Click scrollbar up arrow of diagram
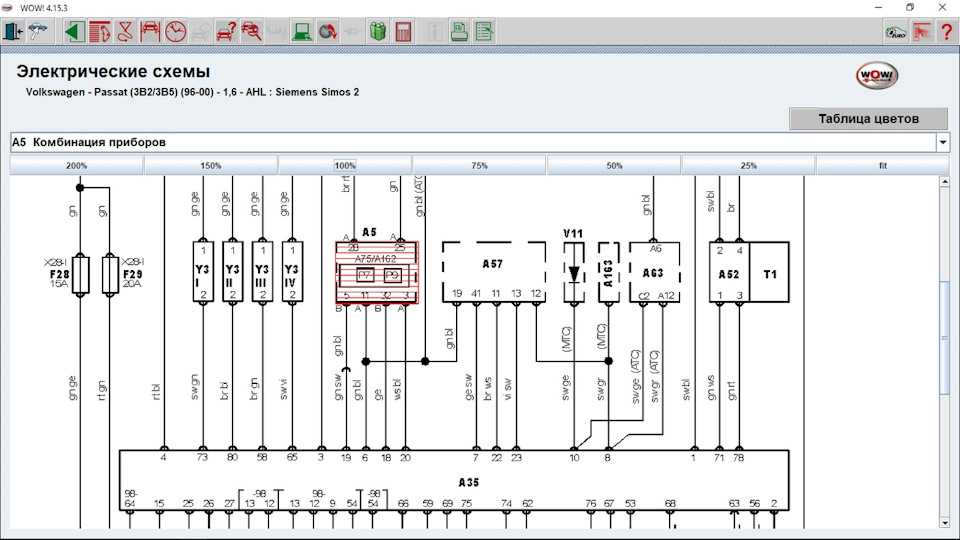The height and width of the screenshot is (540, 960). (x=945, y=182)
